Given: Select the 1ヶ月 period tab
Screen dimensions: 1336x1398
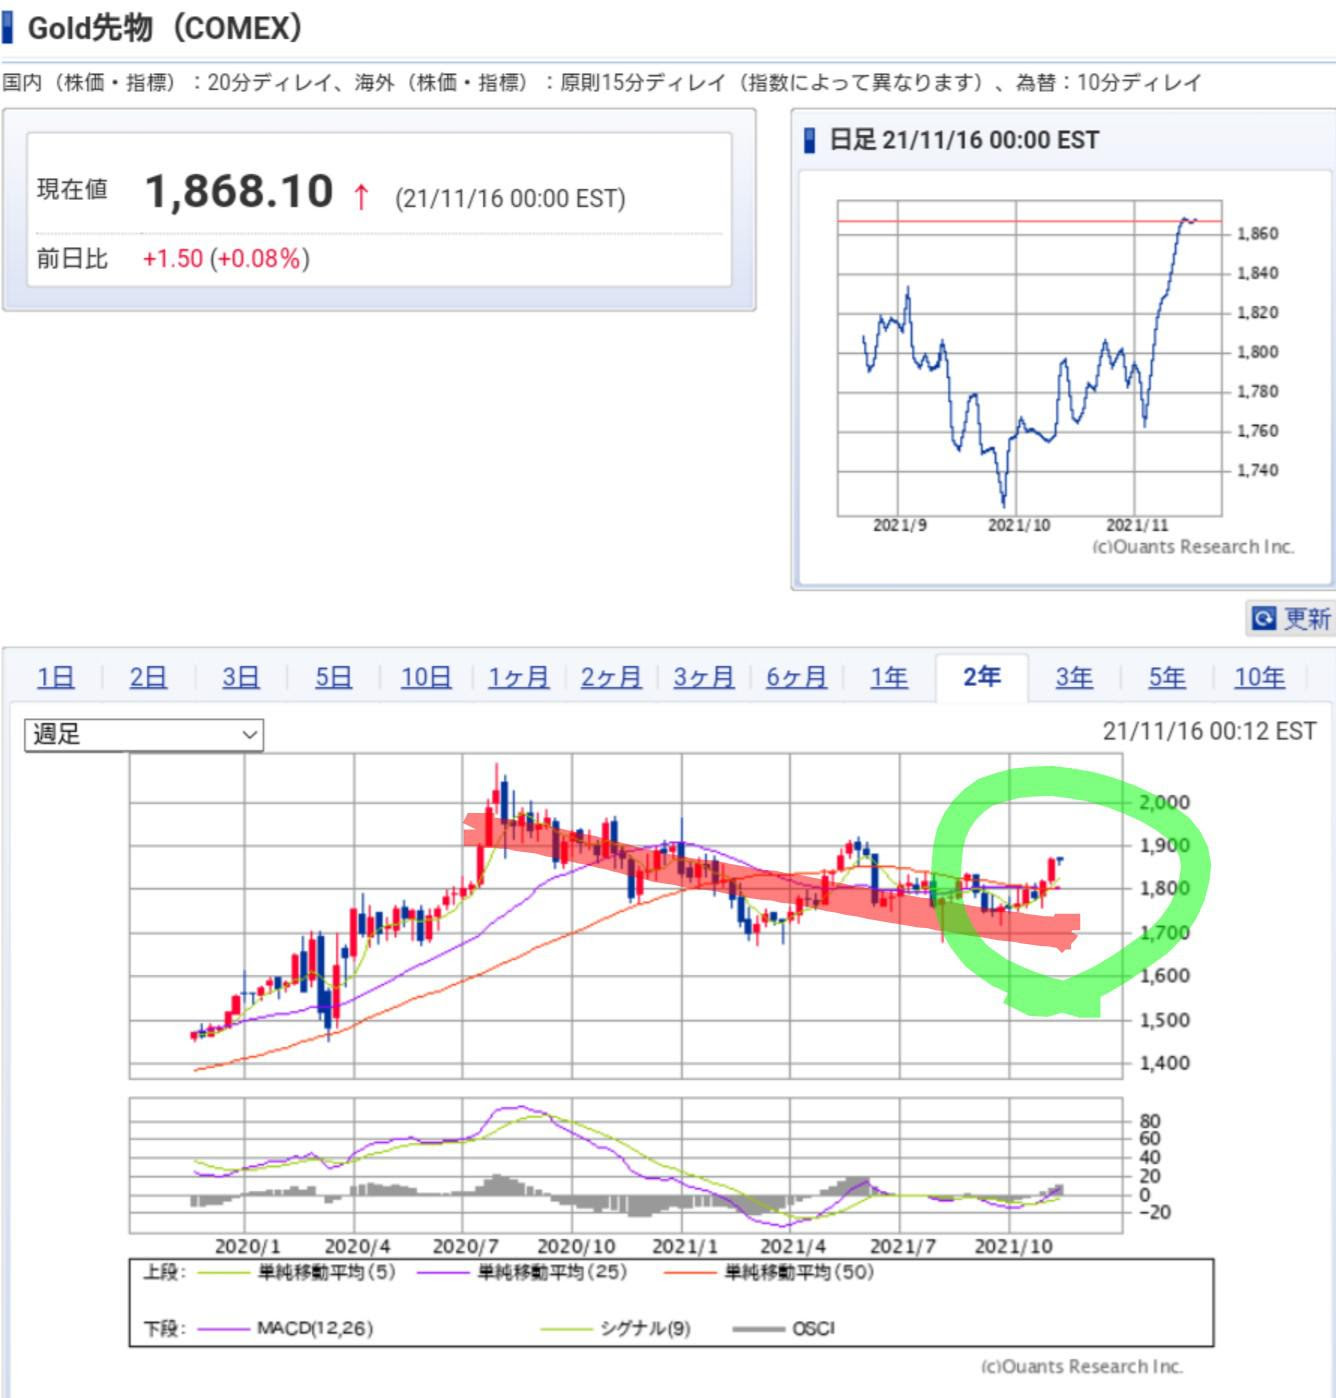Looking at the screenshot, I should point(518,678).
